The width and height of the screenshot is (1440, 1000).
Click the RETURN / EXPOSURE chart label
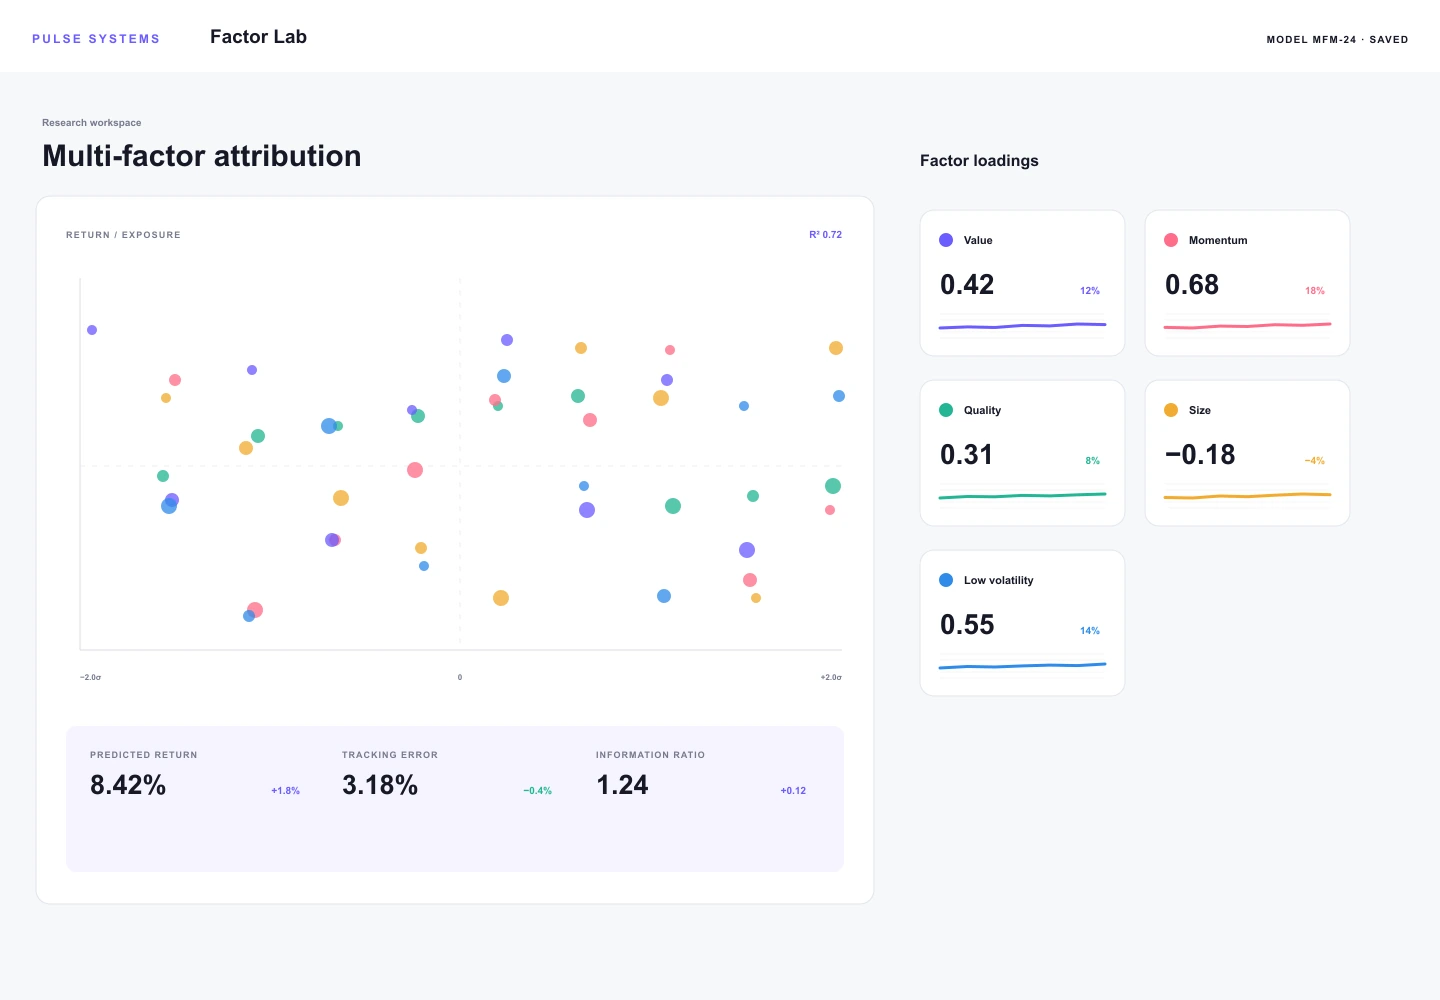[124, 235]
